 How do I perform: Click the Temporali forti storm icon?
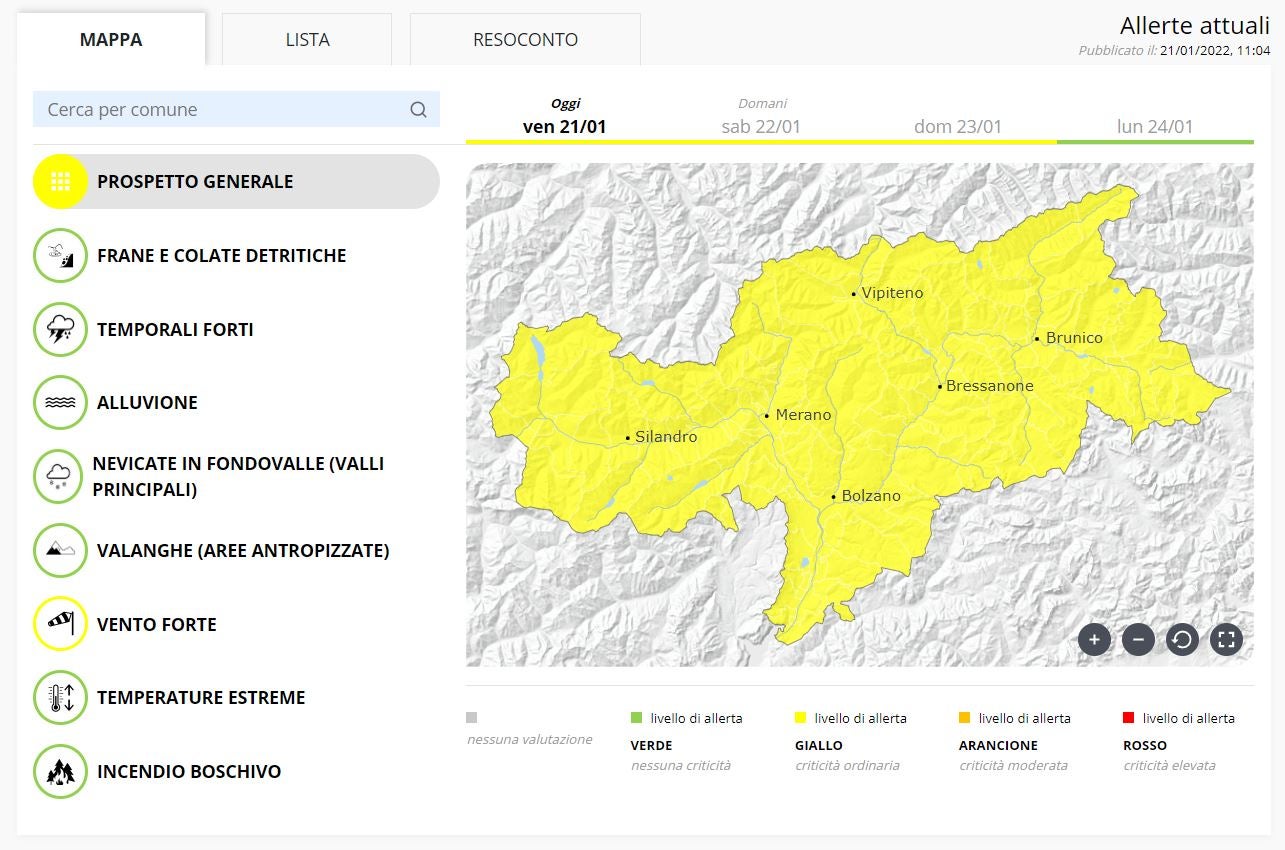(60, 330)
